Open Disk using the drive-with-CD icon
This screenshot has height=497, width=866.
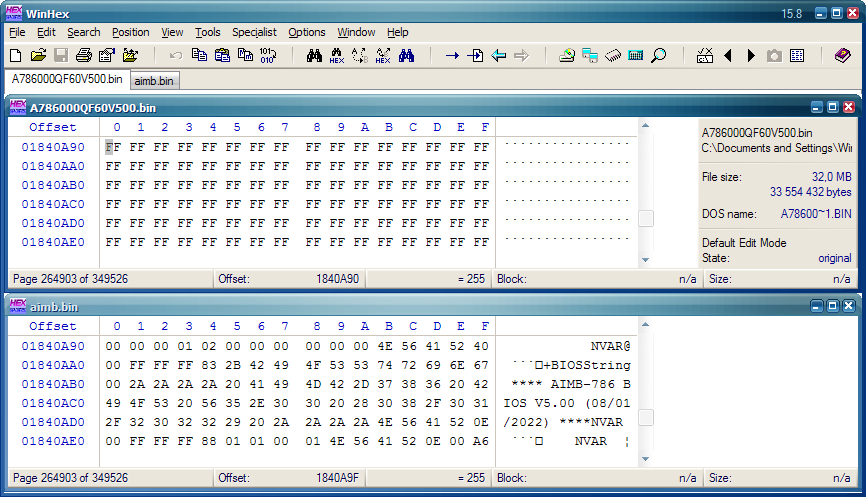[x=567, y=55]
